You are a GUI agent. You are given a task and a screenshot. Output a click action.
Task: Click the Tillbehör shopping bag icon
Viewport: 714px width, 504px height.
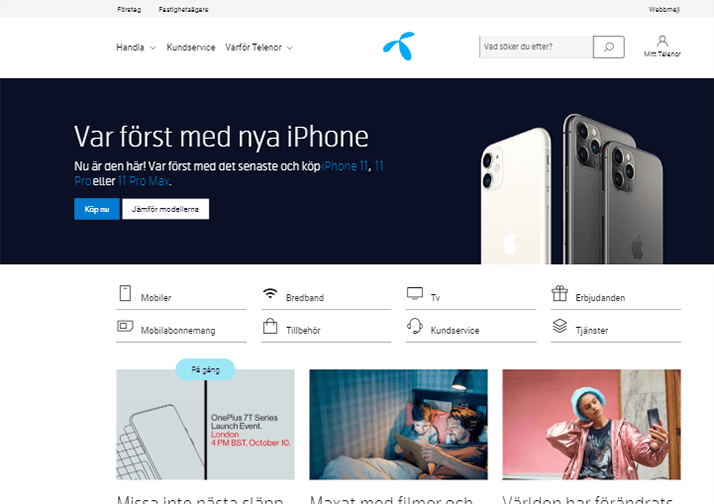[270, 326]
